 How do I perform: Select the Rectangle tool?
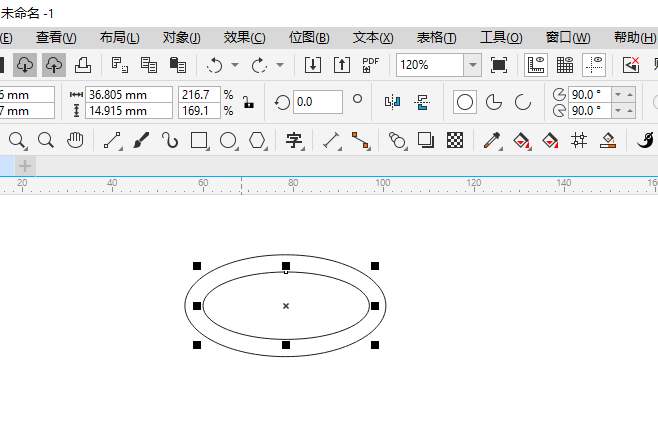pyautogui.click(x=199, y=141)
